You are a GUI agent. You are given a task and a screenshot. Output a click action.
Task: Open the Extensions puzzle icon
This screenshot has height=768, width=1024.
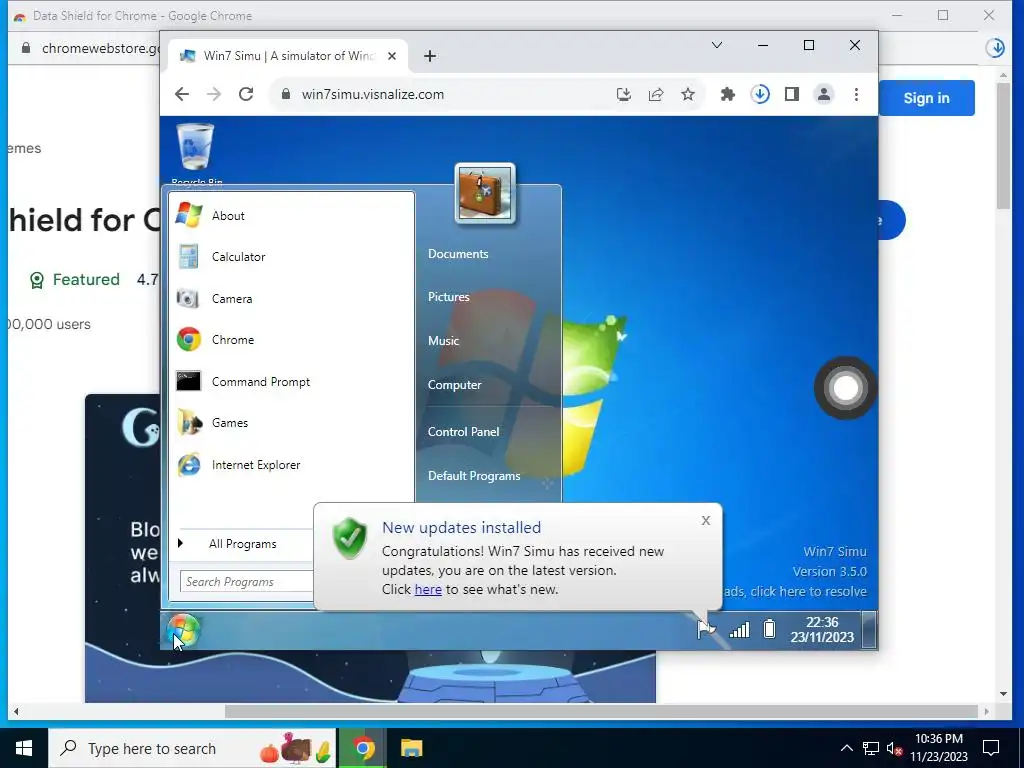click(728, 94)
